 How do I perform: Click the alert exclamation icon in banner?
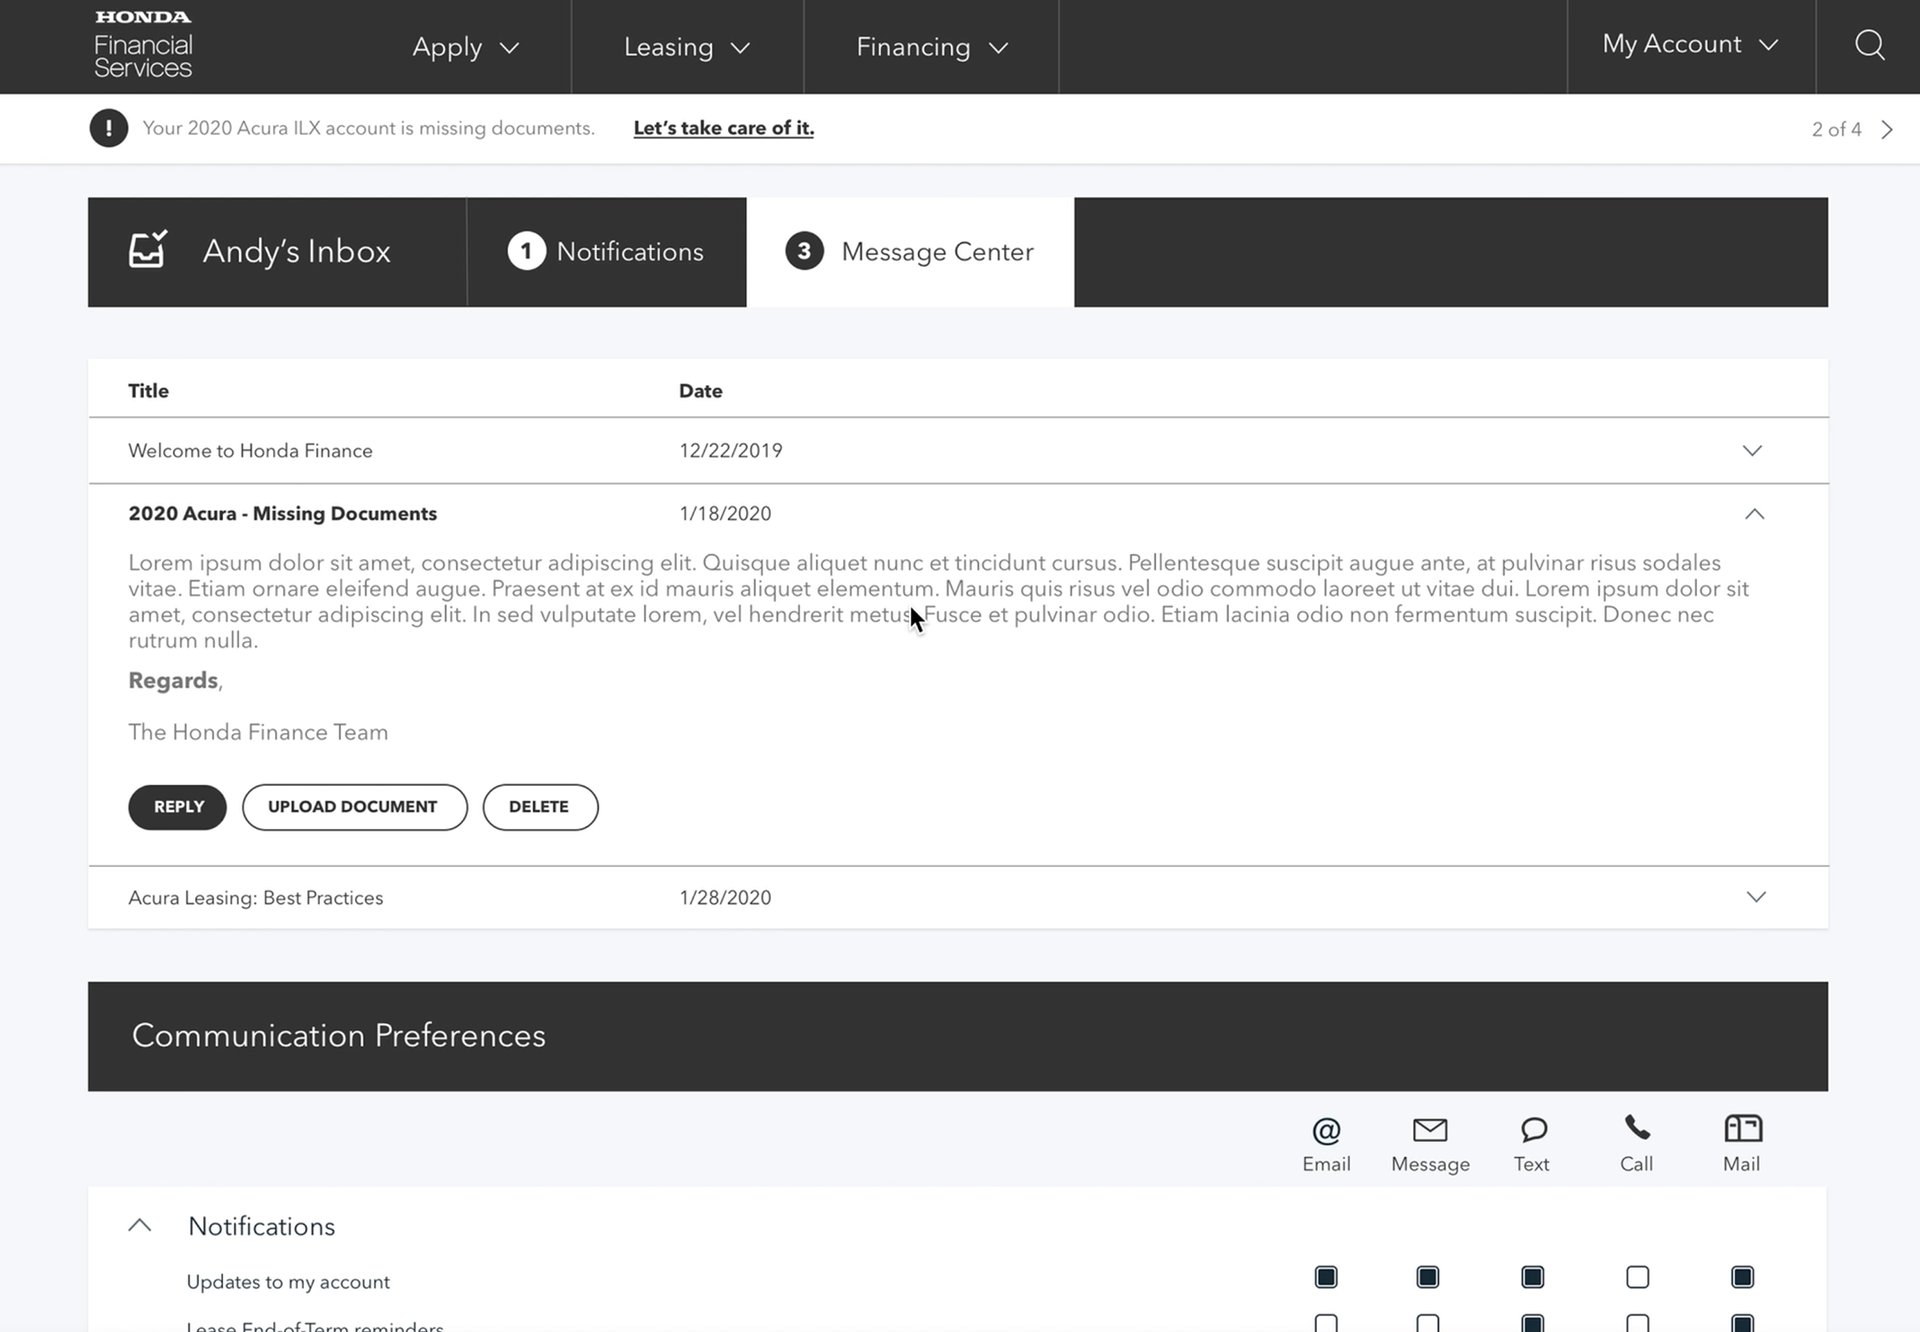pyautogui.click(x=108, y=128)
